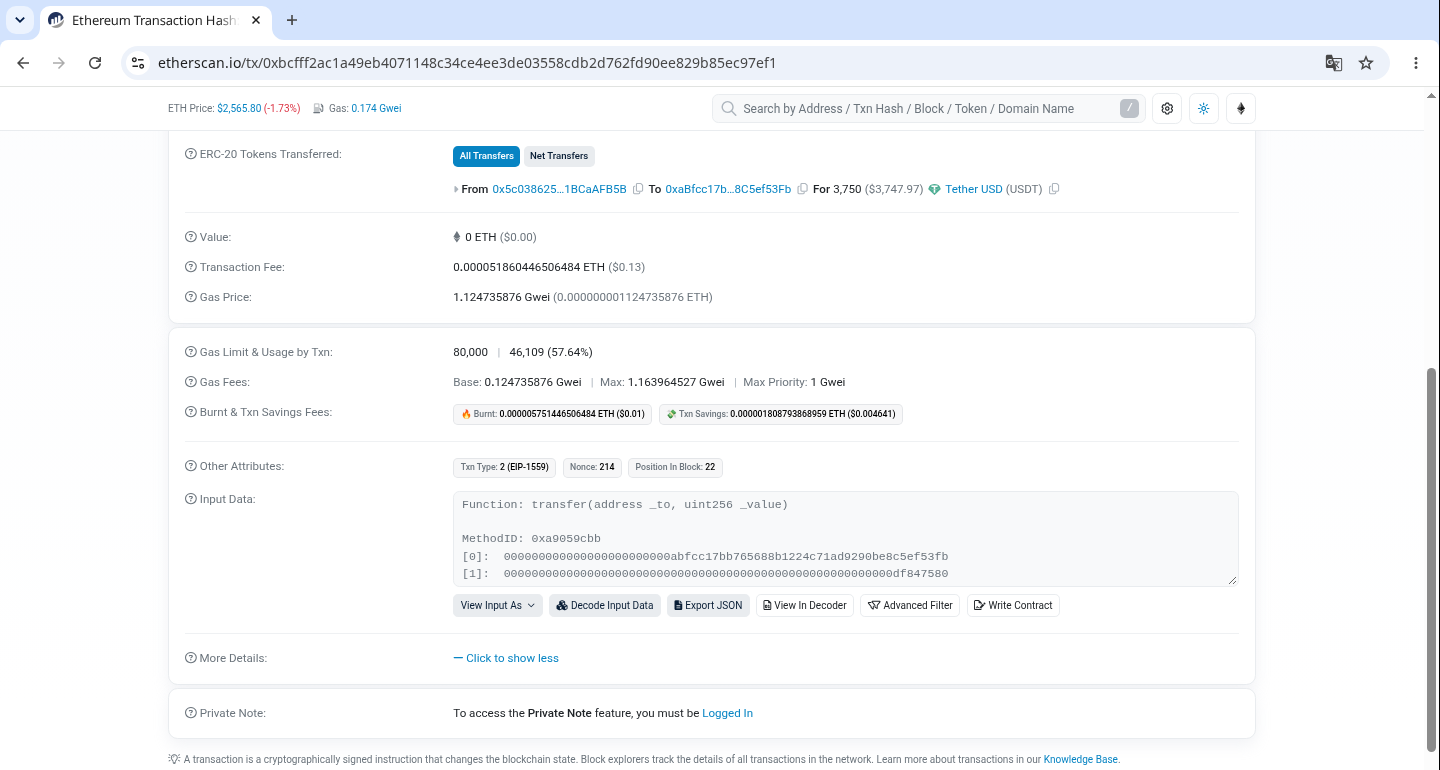This screenshot has width=1440, height=770.
Task: Click Export JSON button
Action: pos(708,605)
